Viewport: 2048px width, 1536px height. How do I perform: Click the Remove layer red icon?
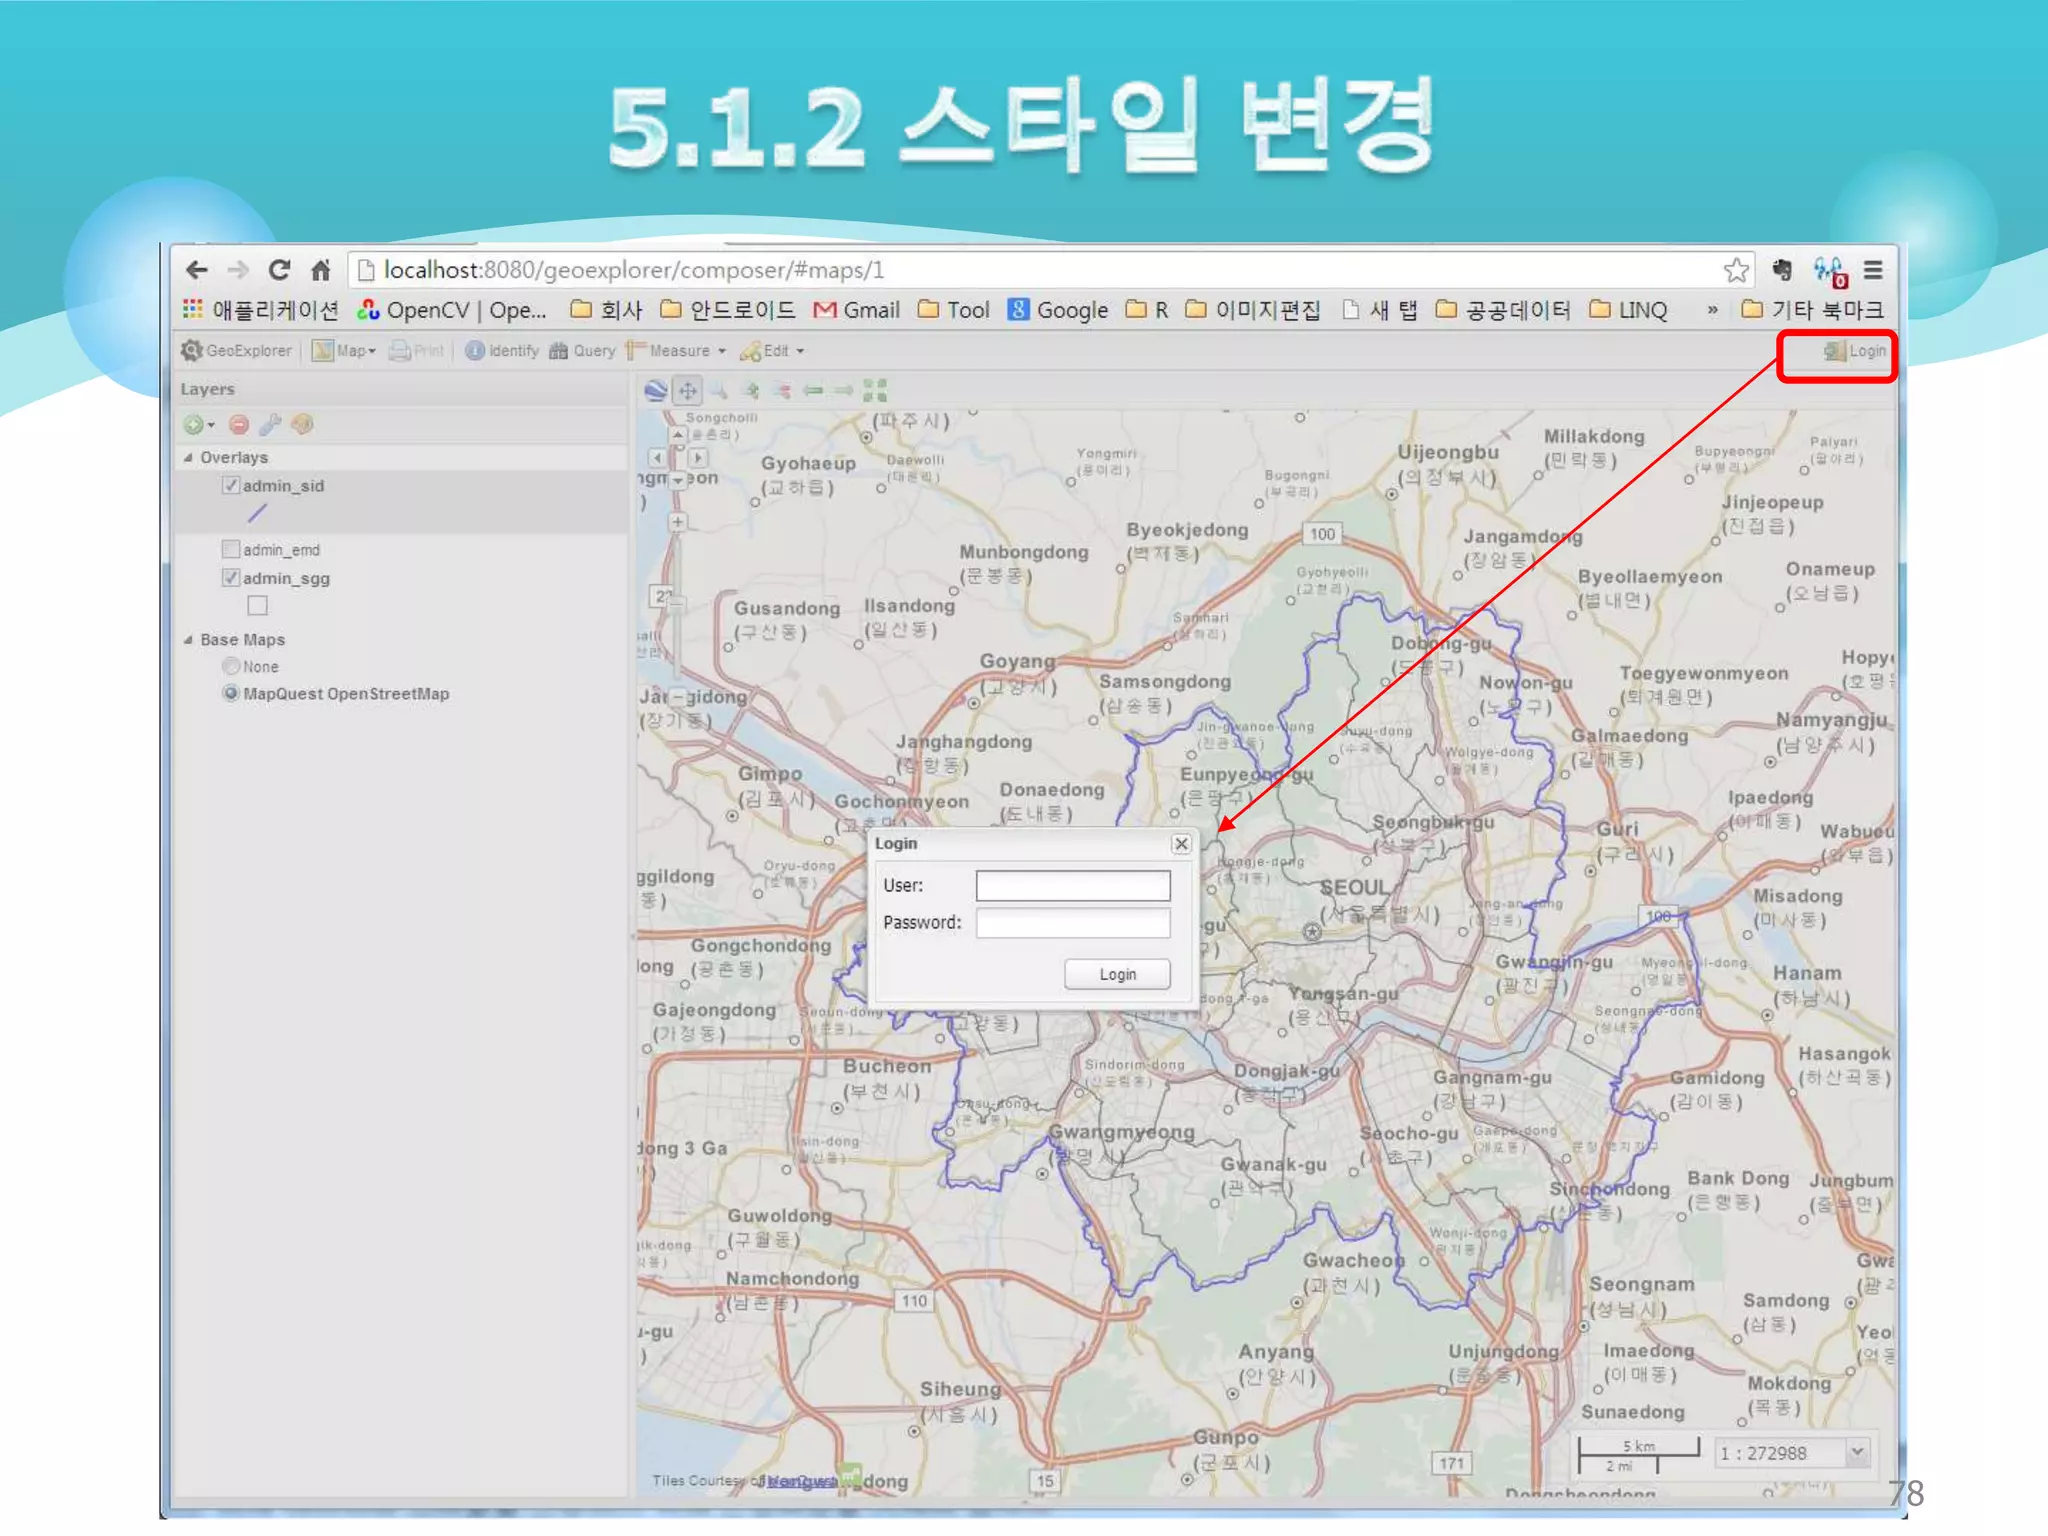tap(238, 425)
